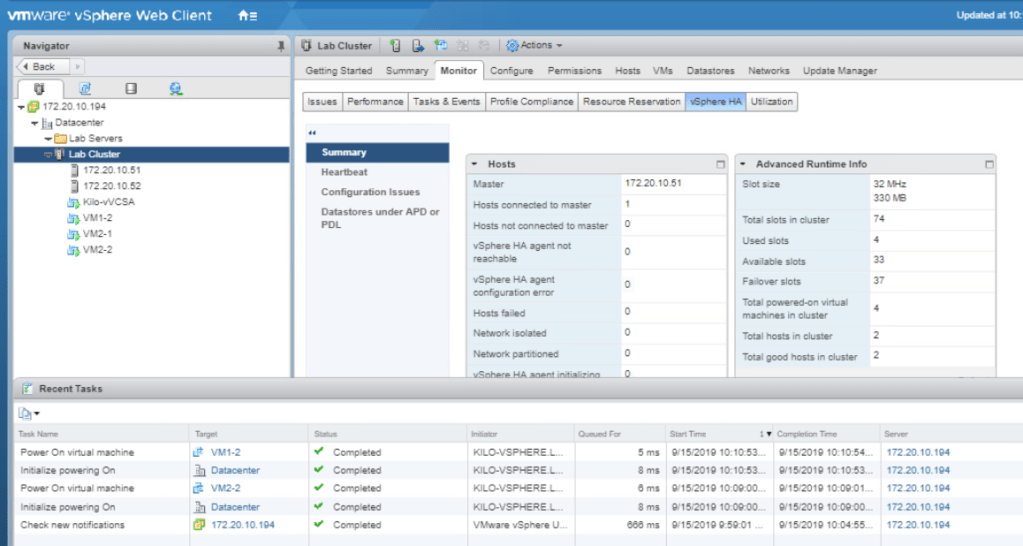Open the Recent Tasks export dropdown
Screen dimensions: 1023x546
click(x=29, y=413)
